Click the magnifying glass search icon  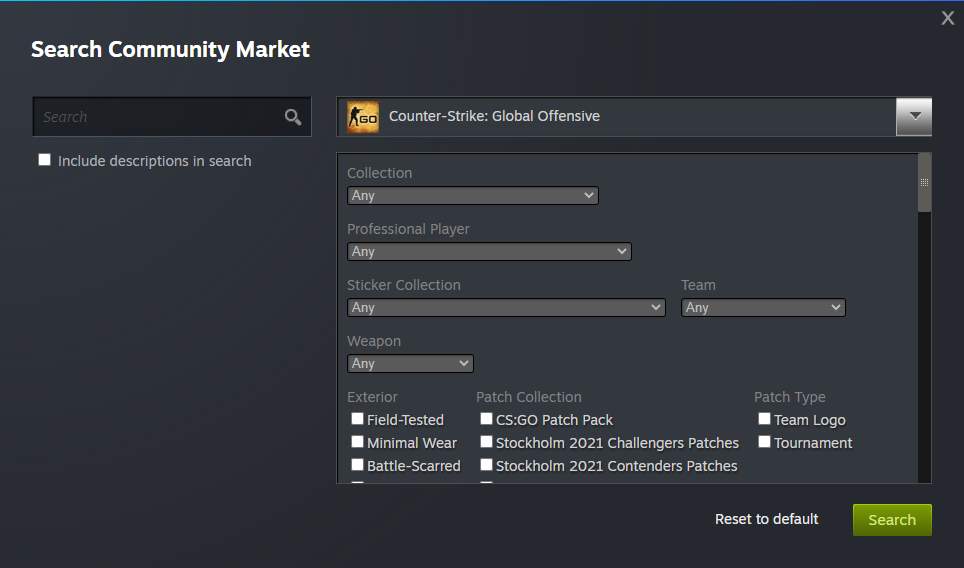click(x=293, y=117)
